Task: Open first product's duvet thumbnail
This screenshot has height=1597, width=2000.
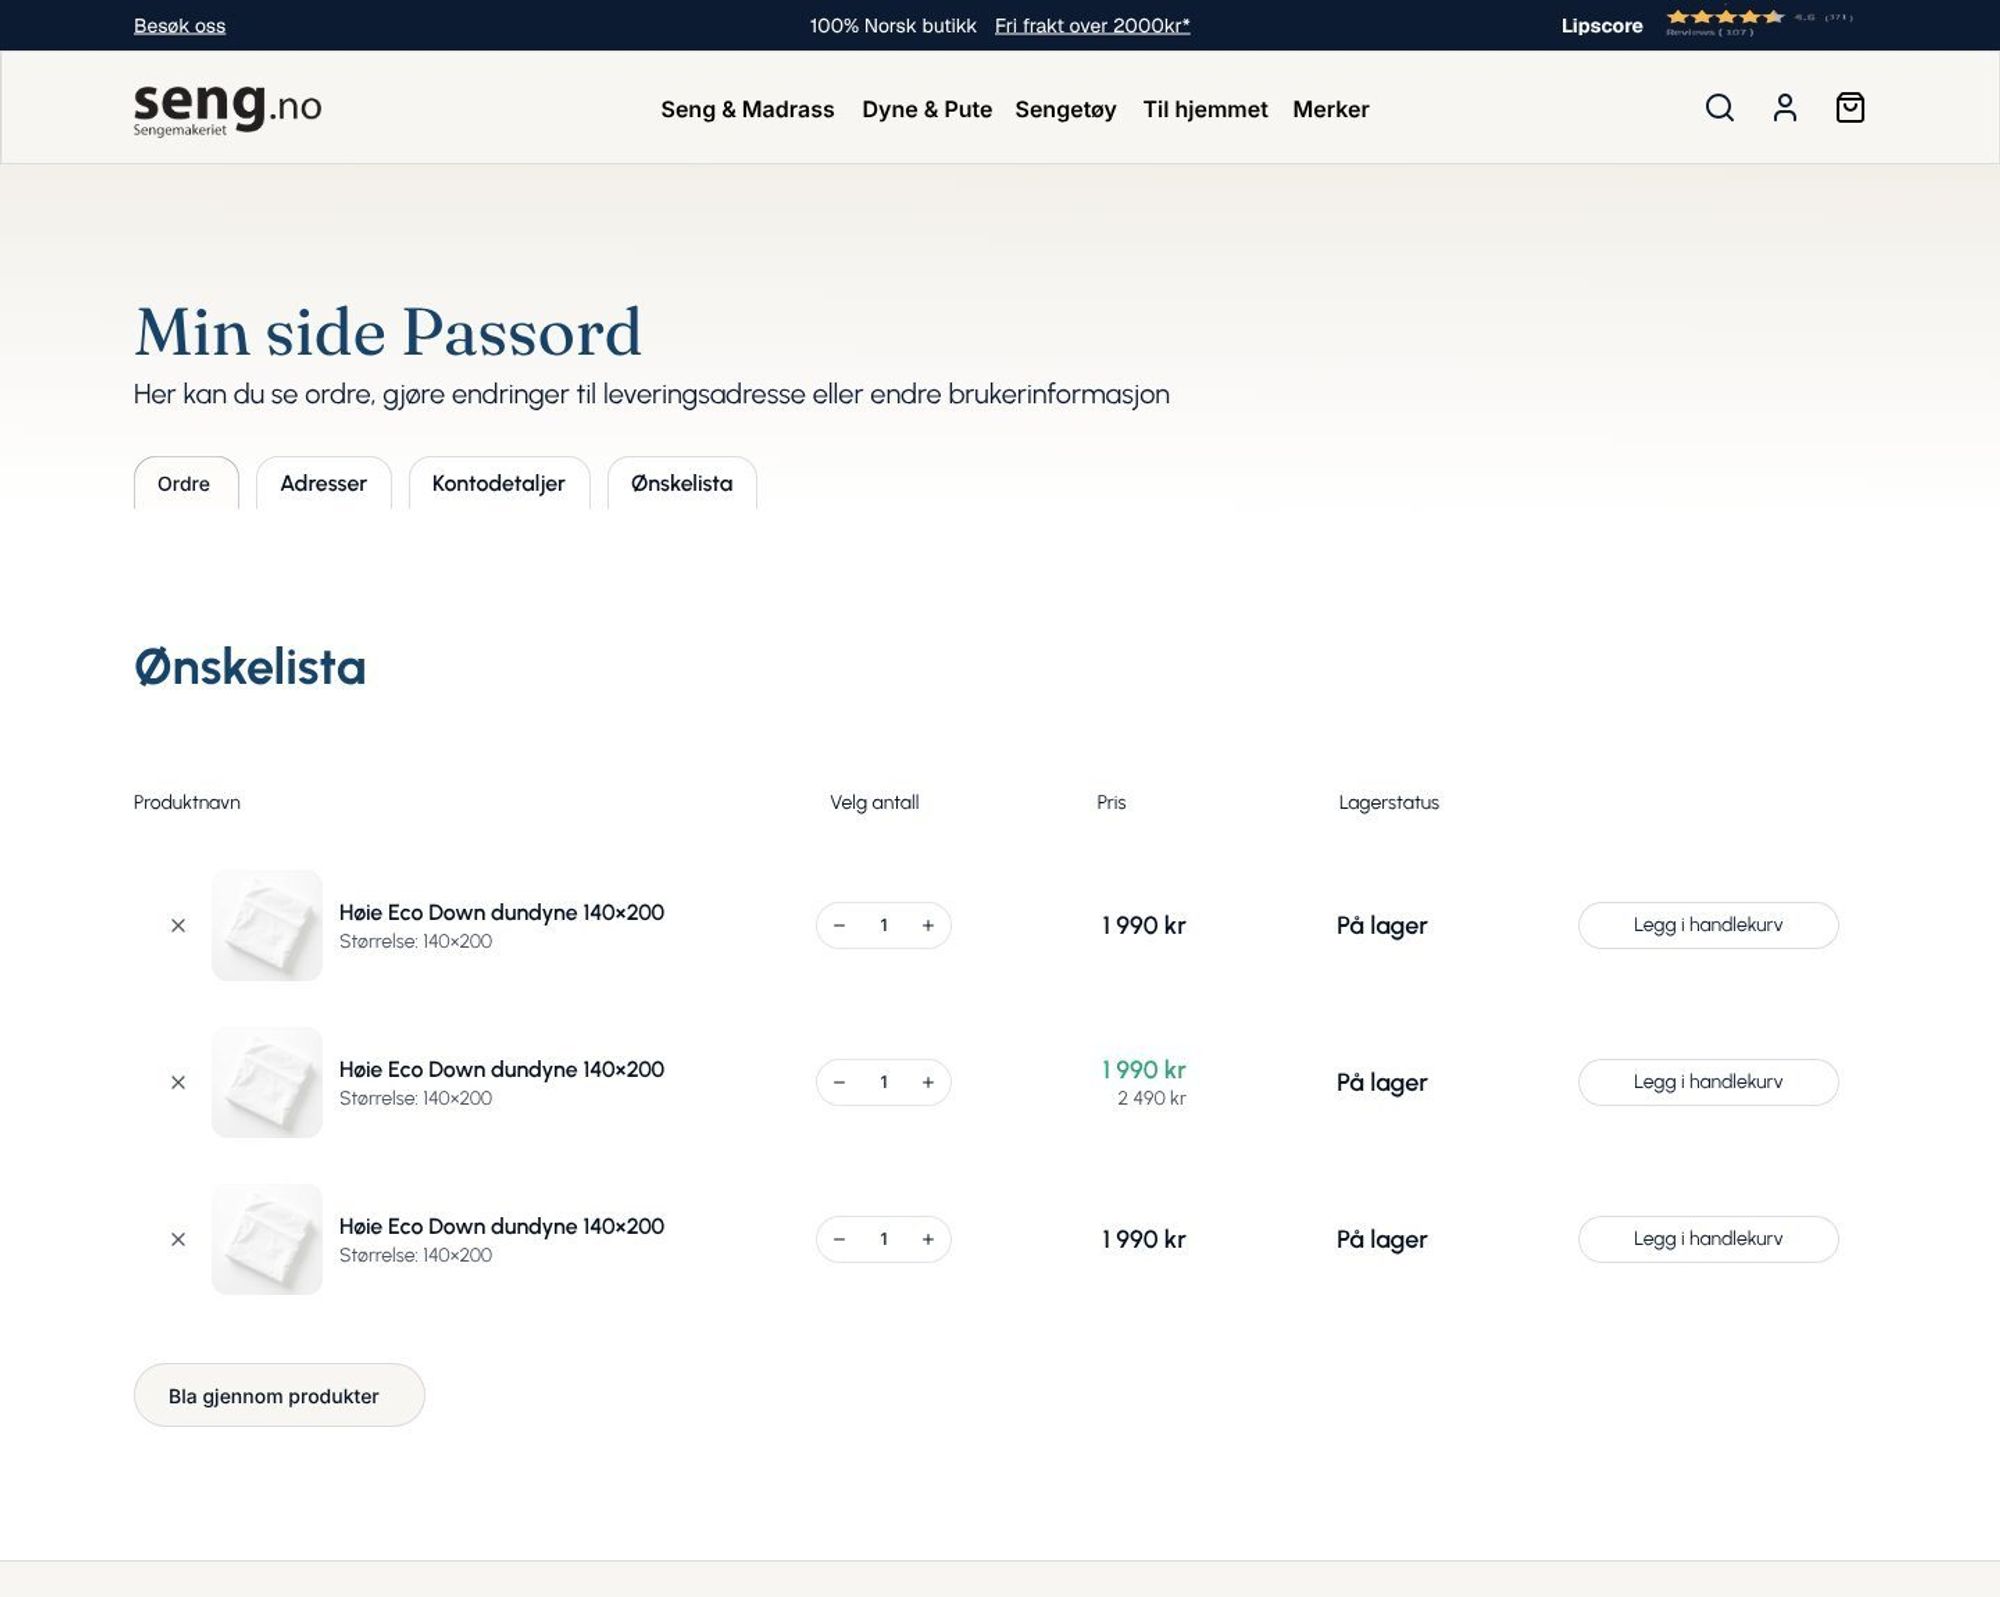Action: tap(267, 925)
